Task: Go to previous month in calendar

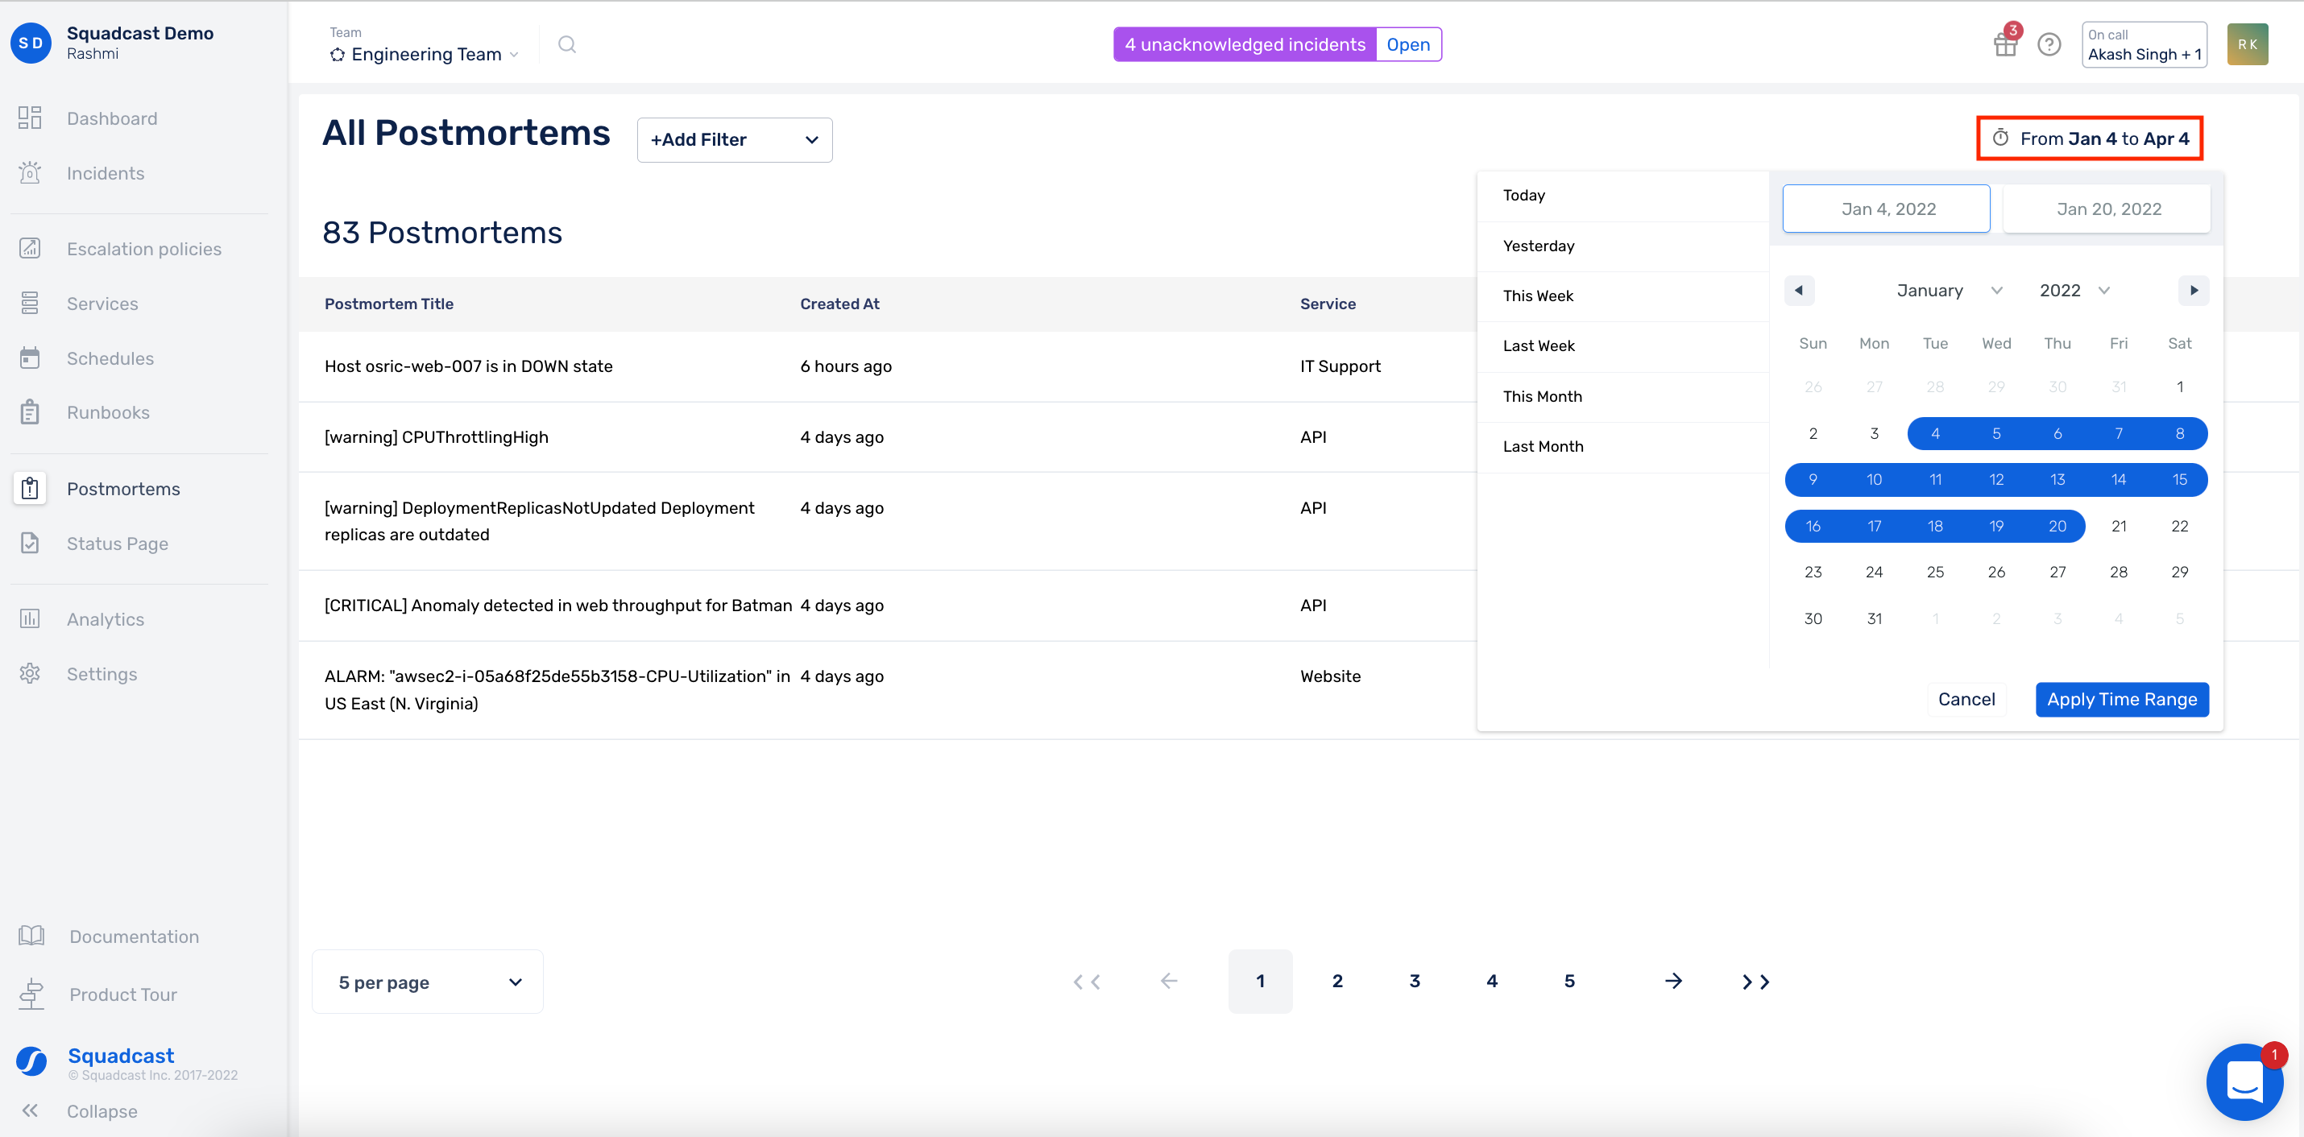Action: pyautogui.click(x=1799, y=291)
